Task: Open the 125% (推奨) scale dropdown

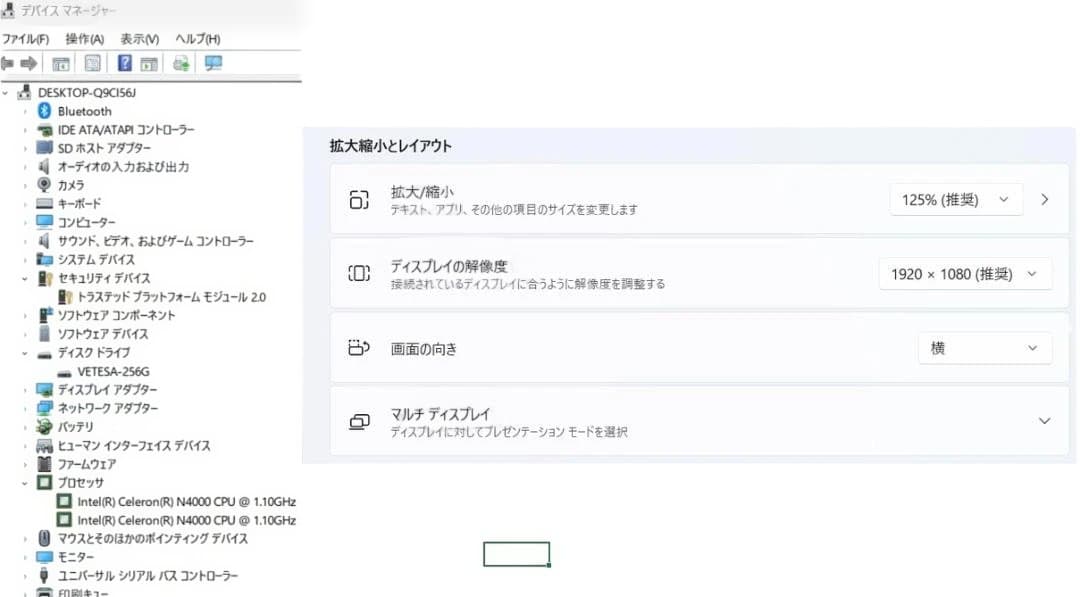Action: tap(955, 199)
